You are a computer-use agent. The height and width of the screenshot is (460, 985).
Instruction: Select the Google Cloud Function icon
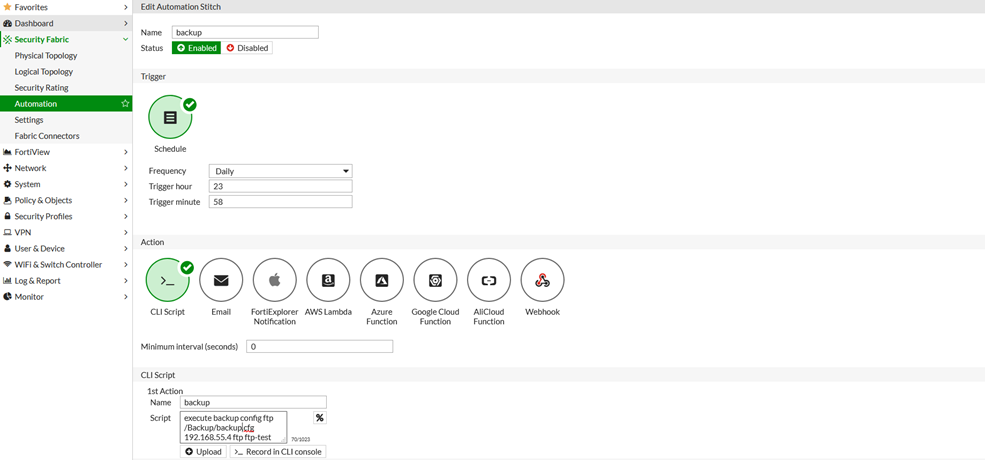click(x=435, y=281)
